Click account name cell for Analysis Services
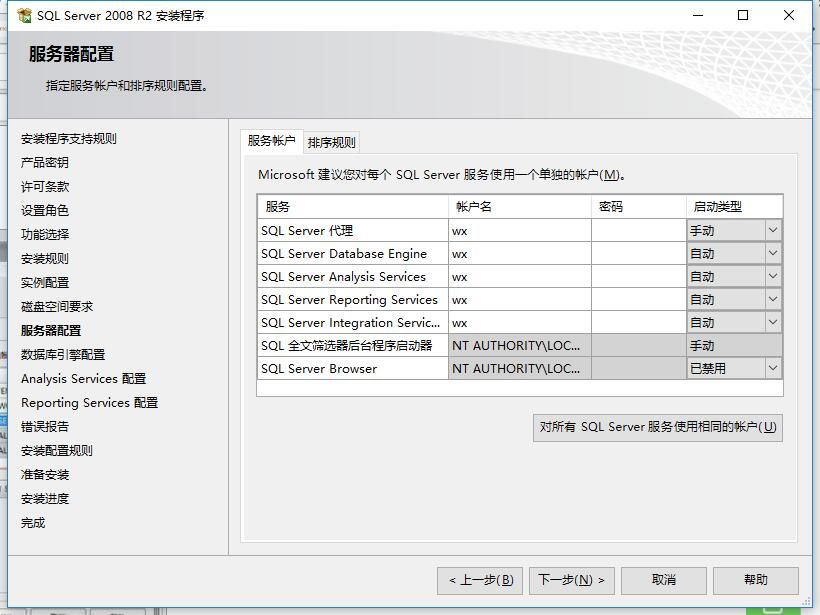Image resolution: width=820 pixels, height=615 pixels. point(520,276)
